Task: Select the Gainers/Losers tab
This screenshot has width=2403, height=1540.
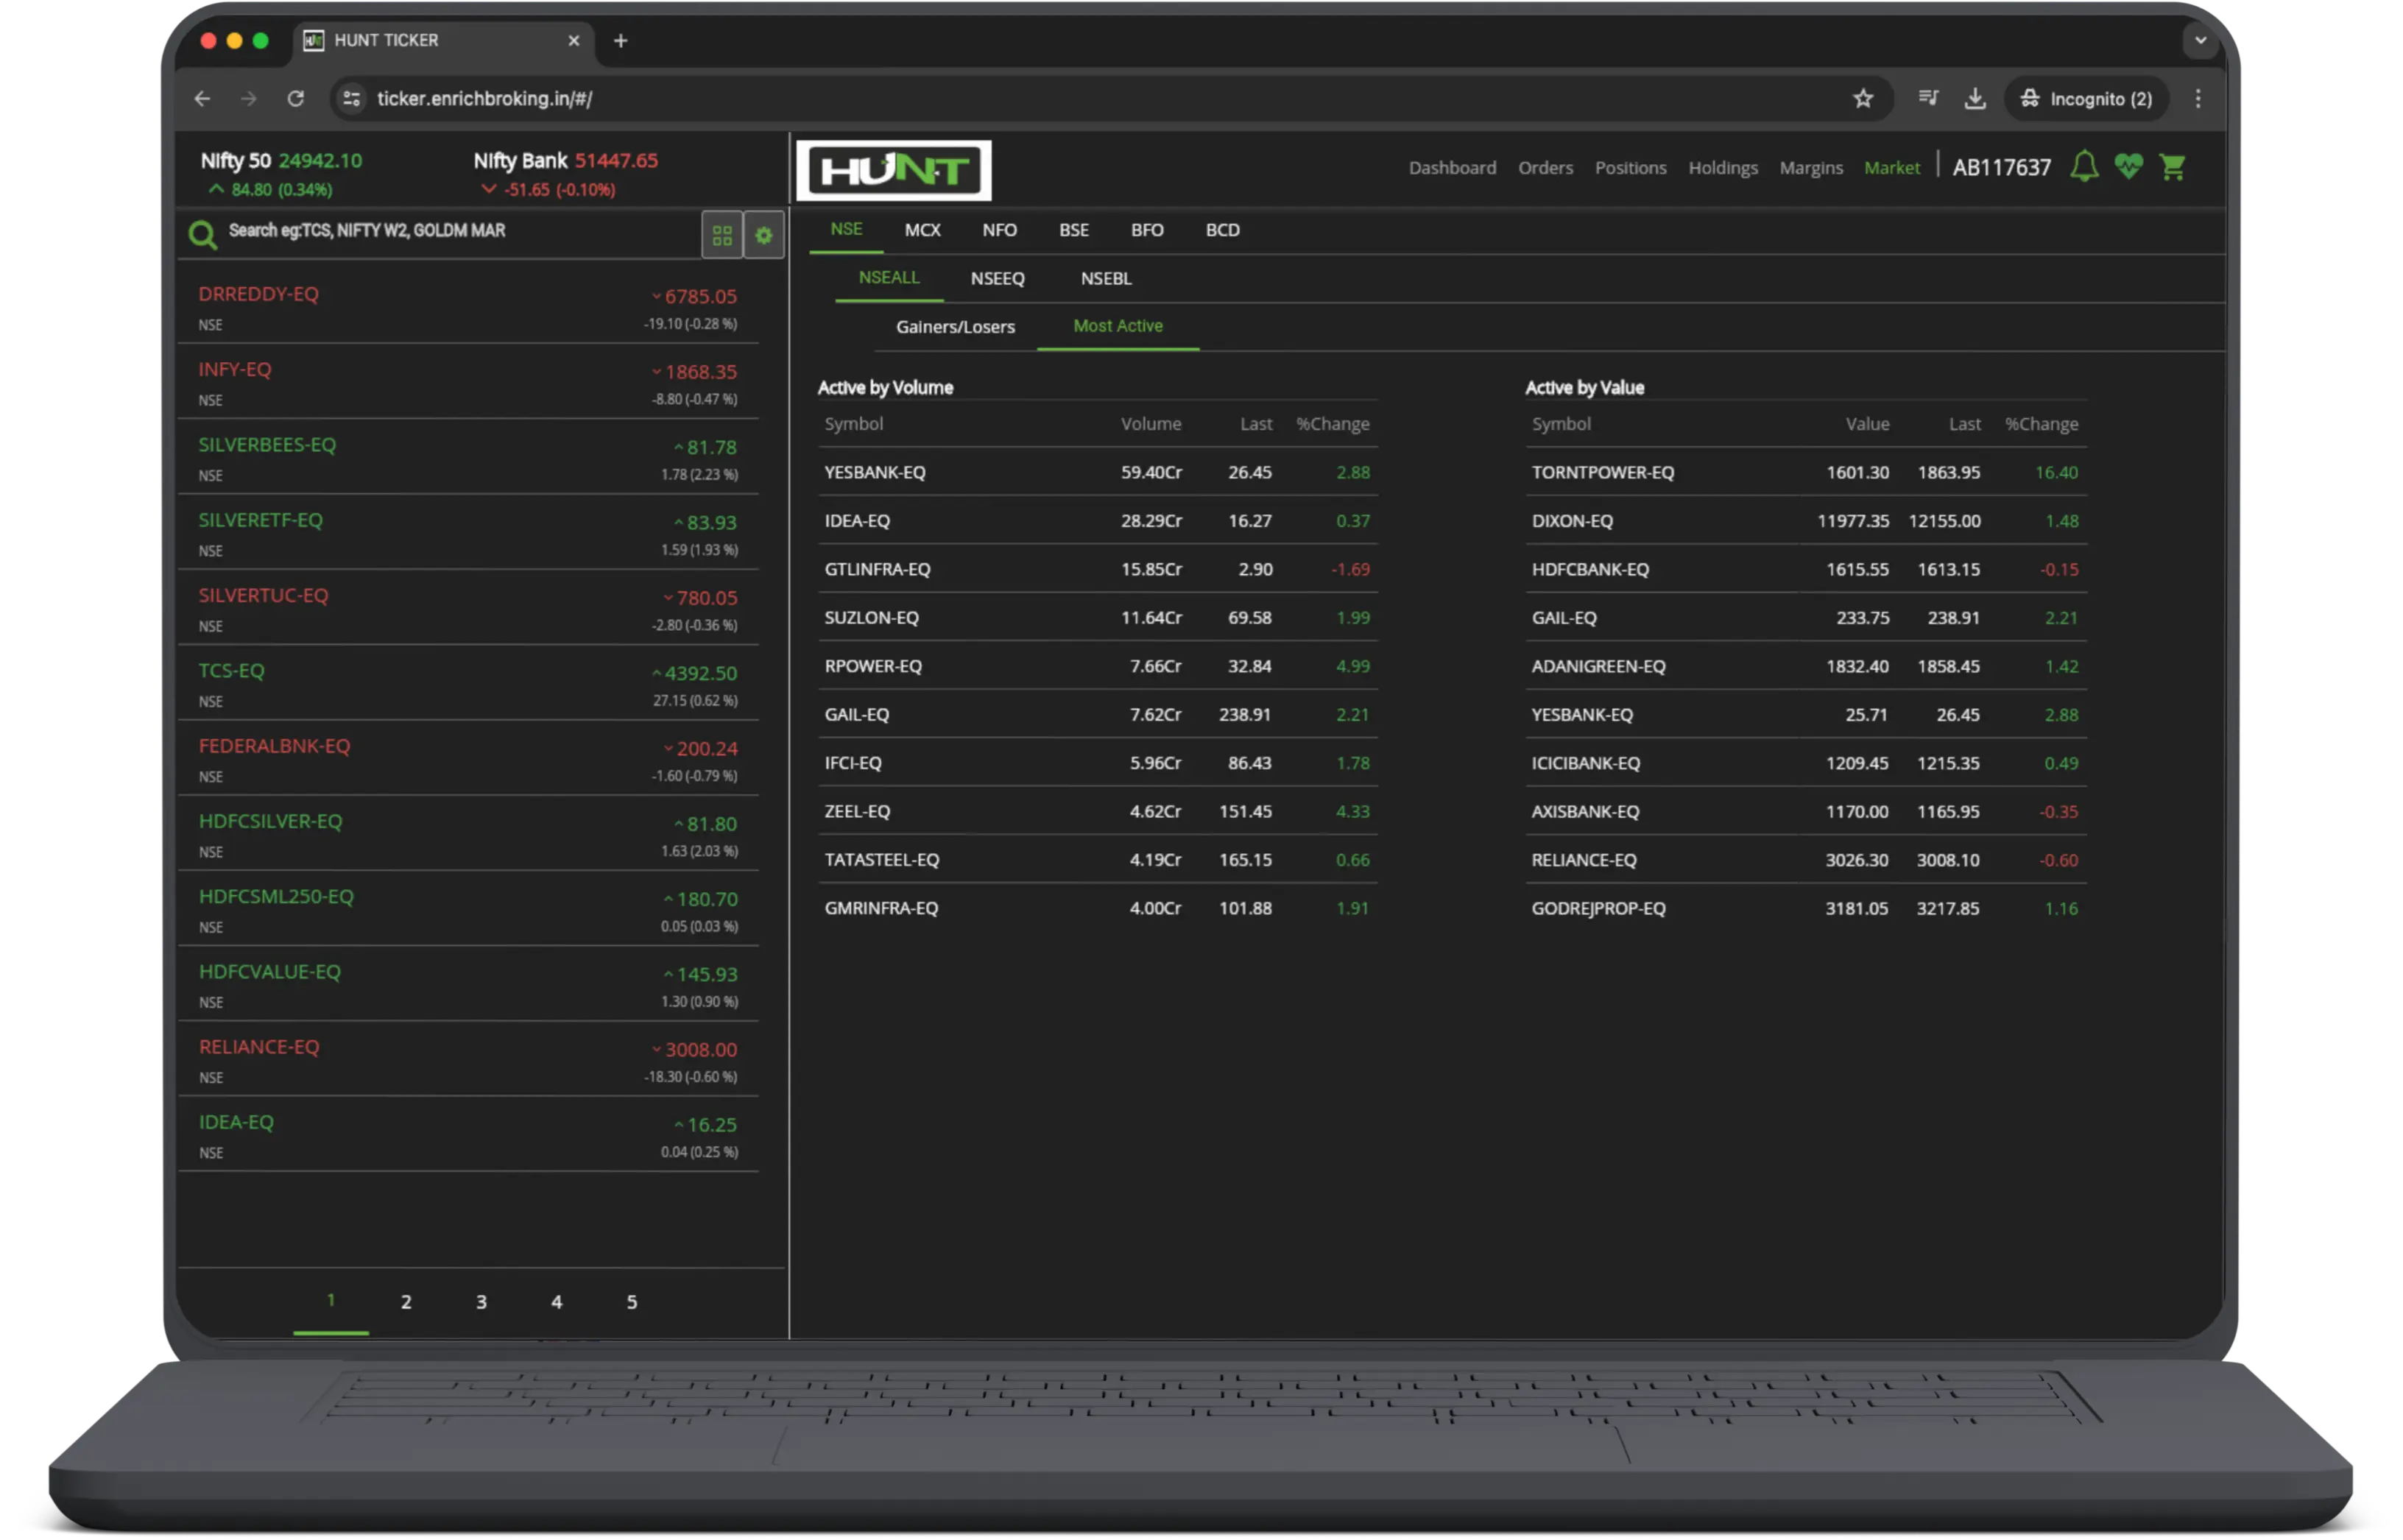Action: (955, 327)
